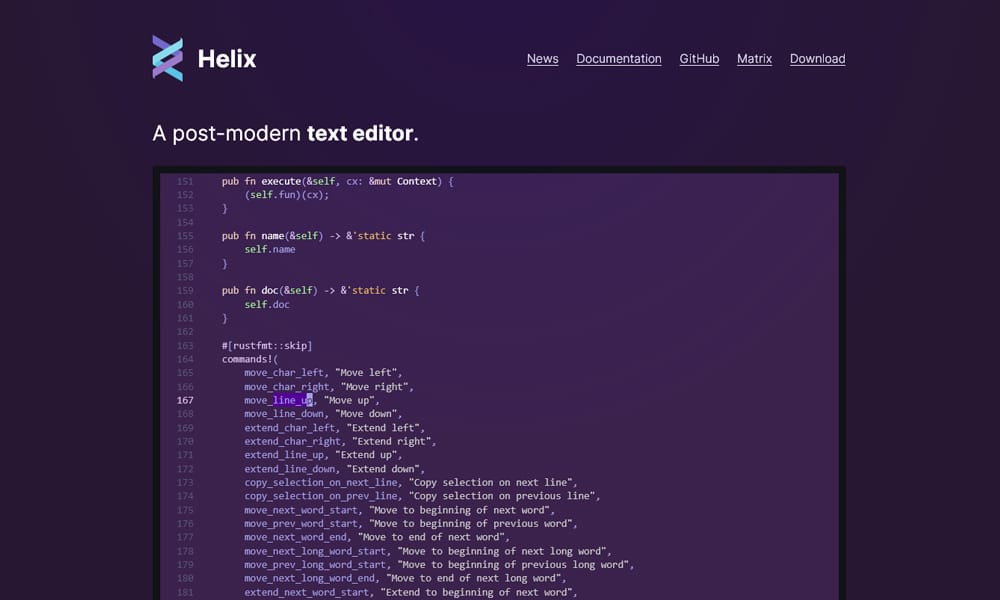The height and width of the screenshot is (600, 1000).
Task: Click 'move_prev_long_word_start' on line 179
Action: point(315,565)
